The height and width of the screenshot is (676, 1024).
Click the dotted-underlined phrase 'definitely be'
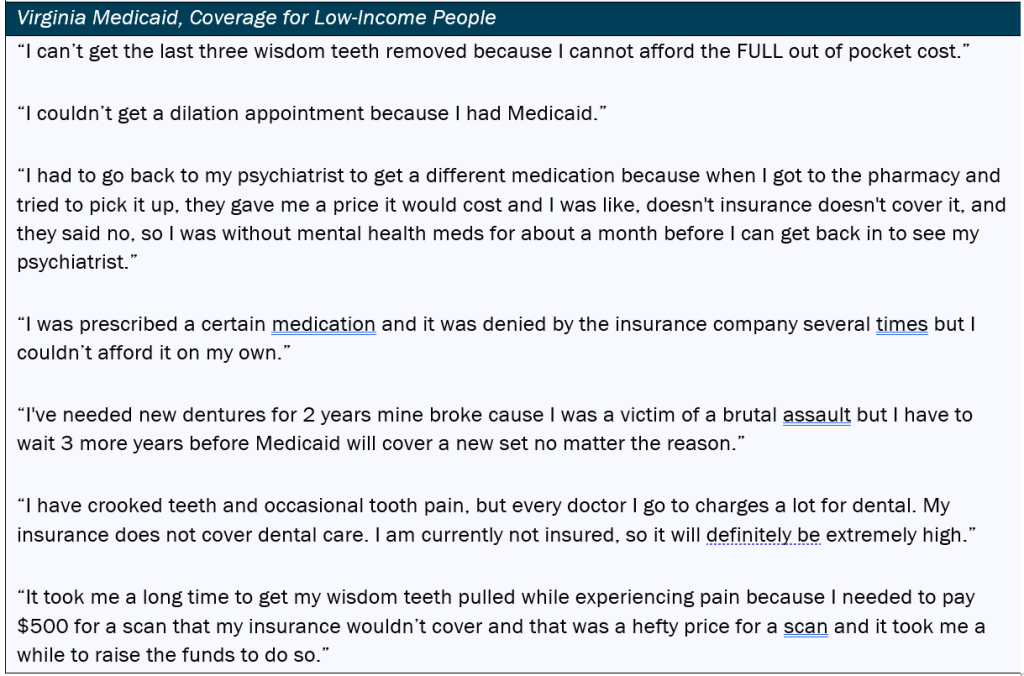(763, 535)
